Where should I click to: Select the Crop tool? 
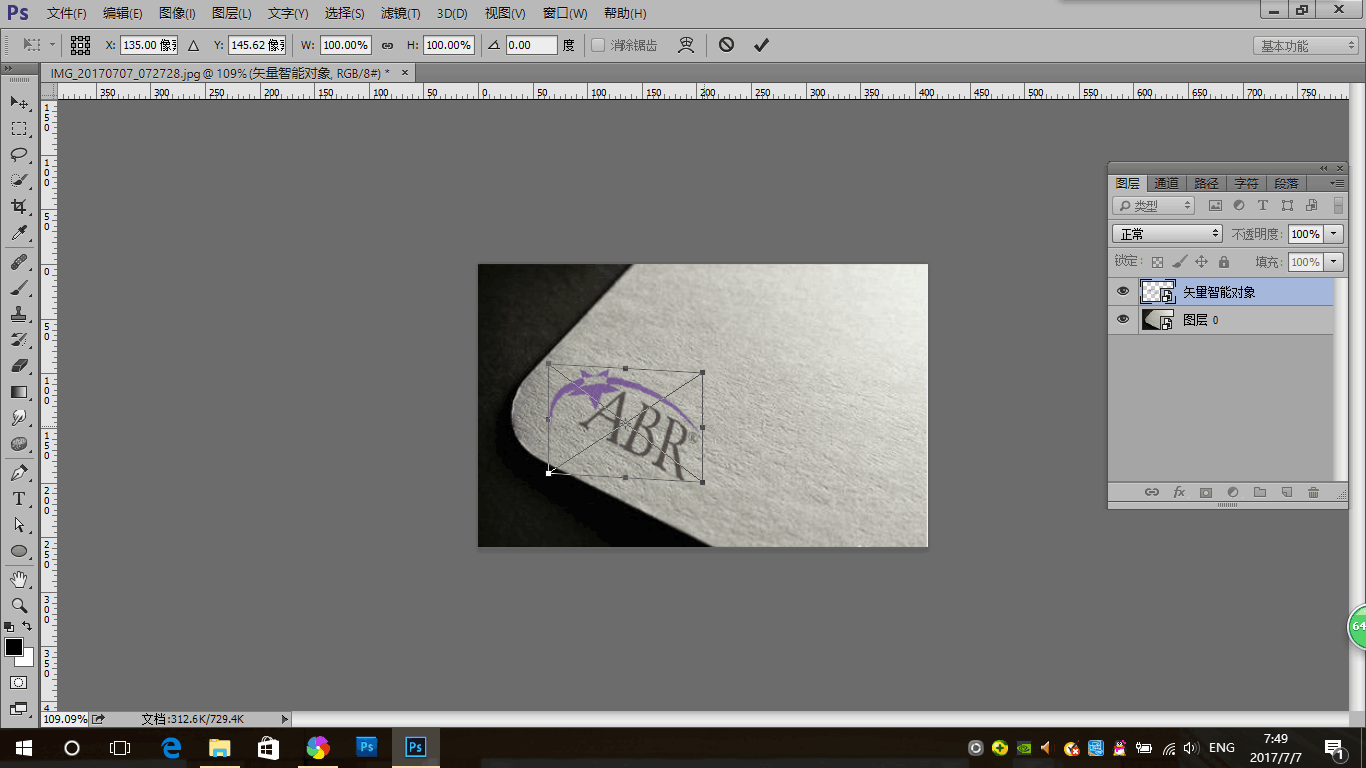point(19,206)
